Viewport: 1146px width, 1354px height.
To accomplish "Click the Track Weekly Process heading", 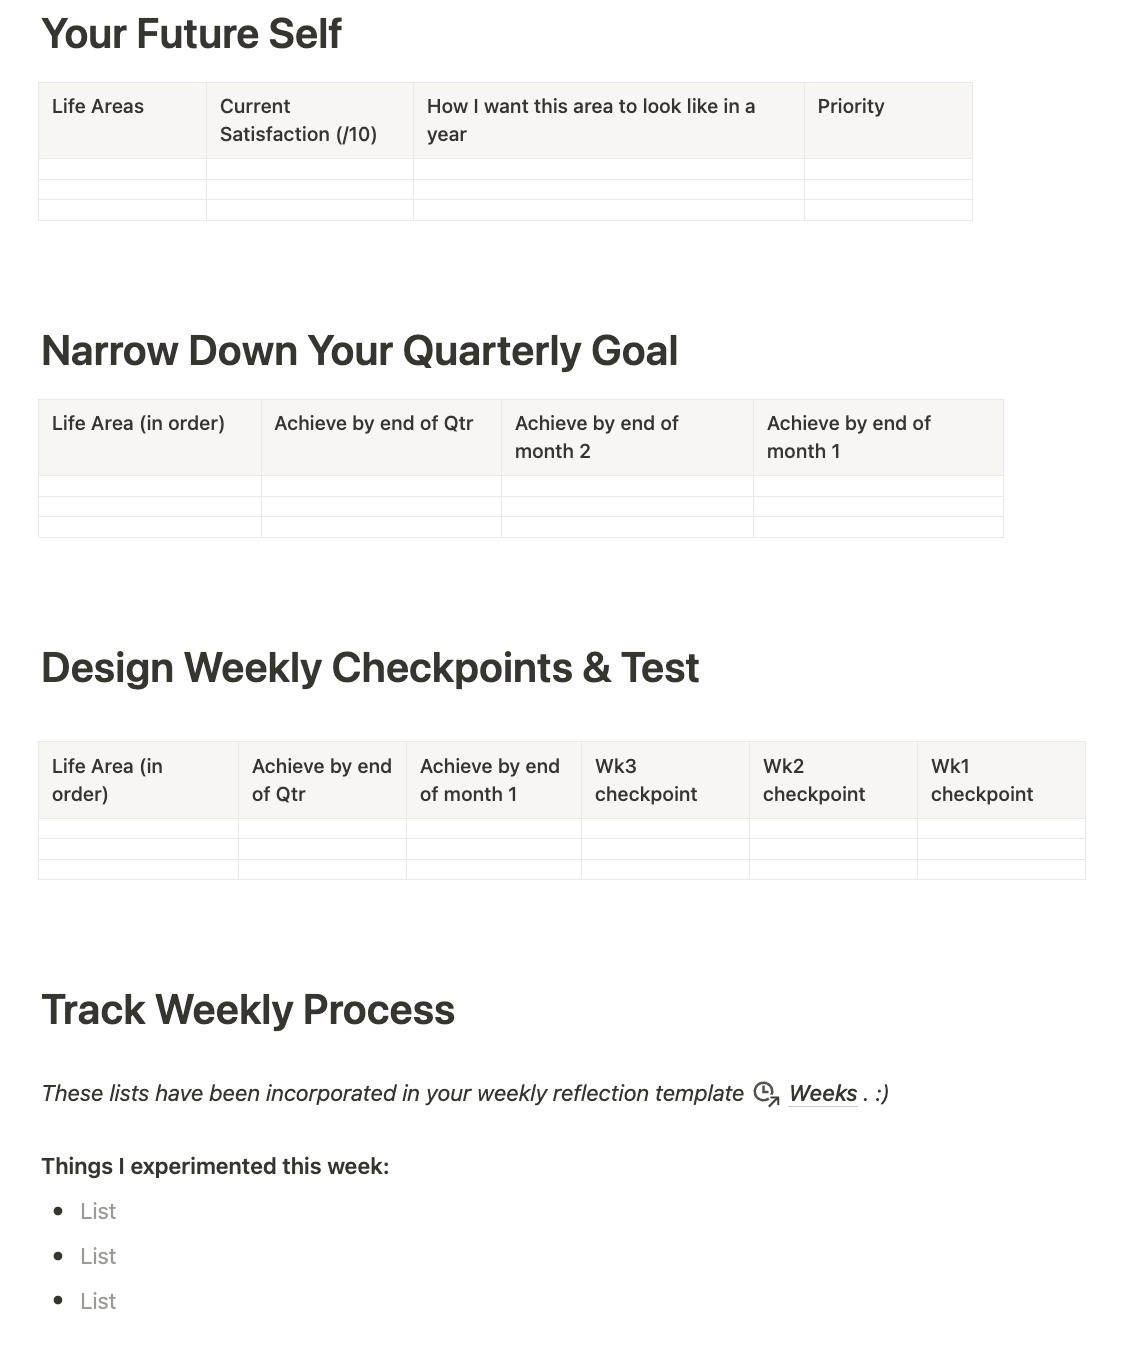I will tap(248, 1010).
